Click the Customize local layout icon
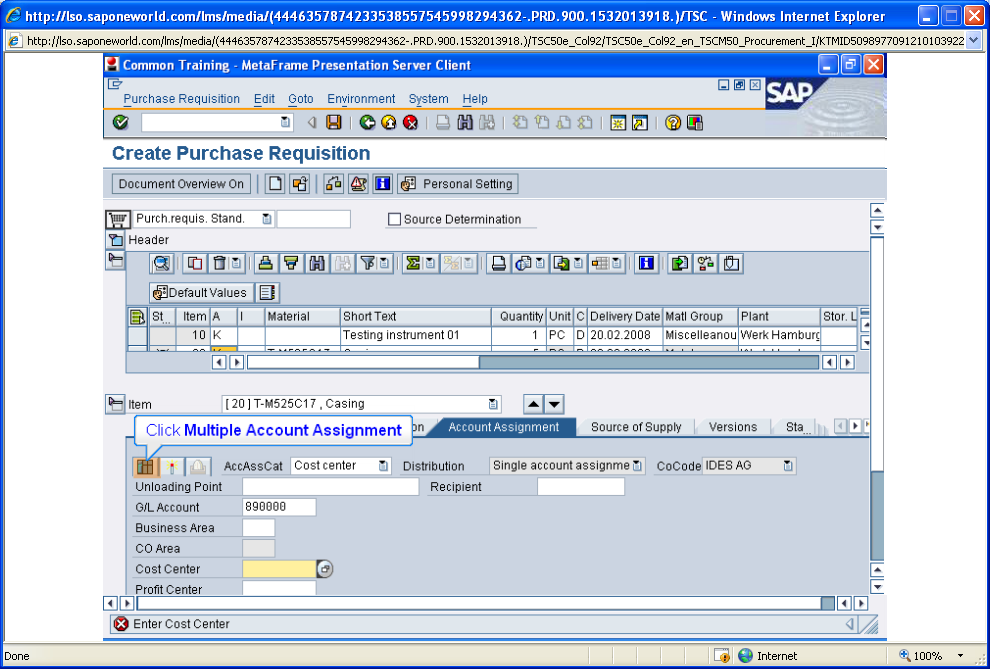 695,122
